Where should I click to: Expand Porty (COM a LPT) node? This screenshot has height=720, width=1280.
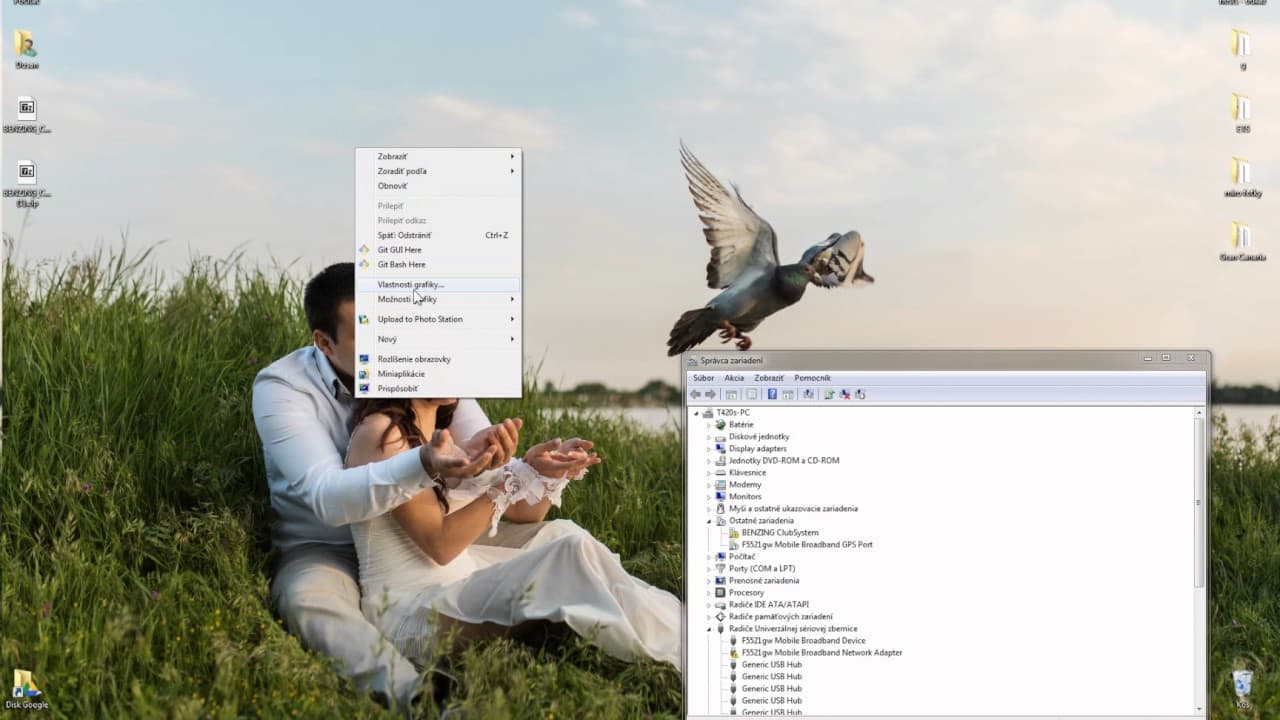[x=709, y=569]
